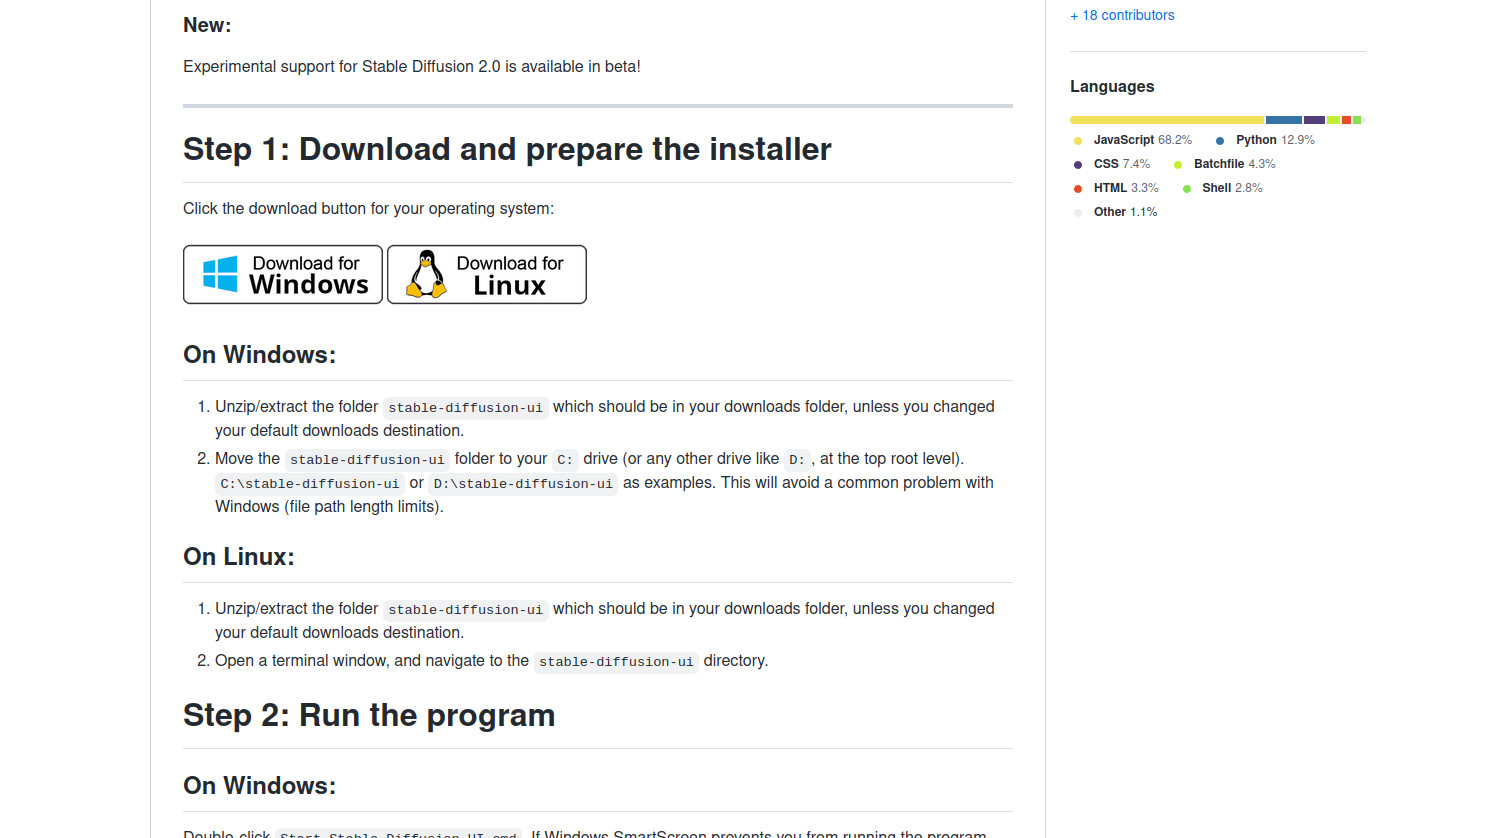Click the blue dot beside Python
The width and height of the screenshot is (1489, 838).
(x=1220, y=141)
